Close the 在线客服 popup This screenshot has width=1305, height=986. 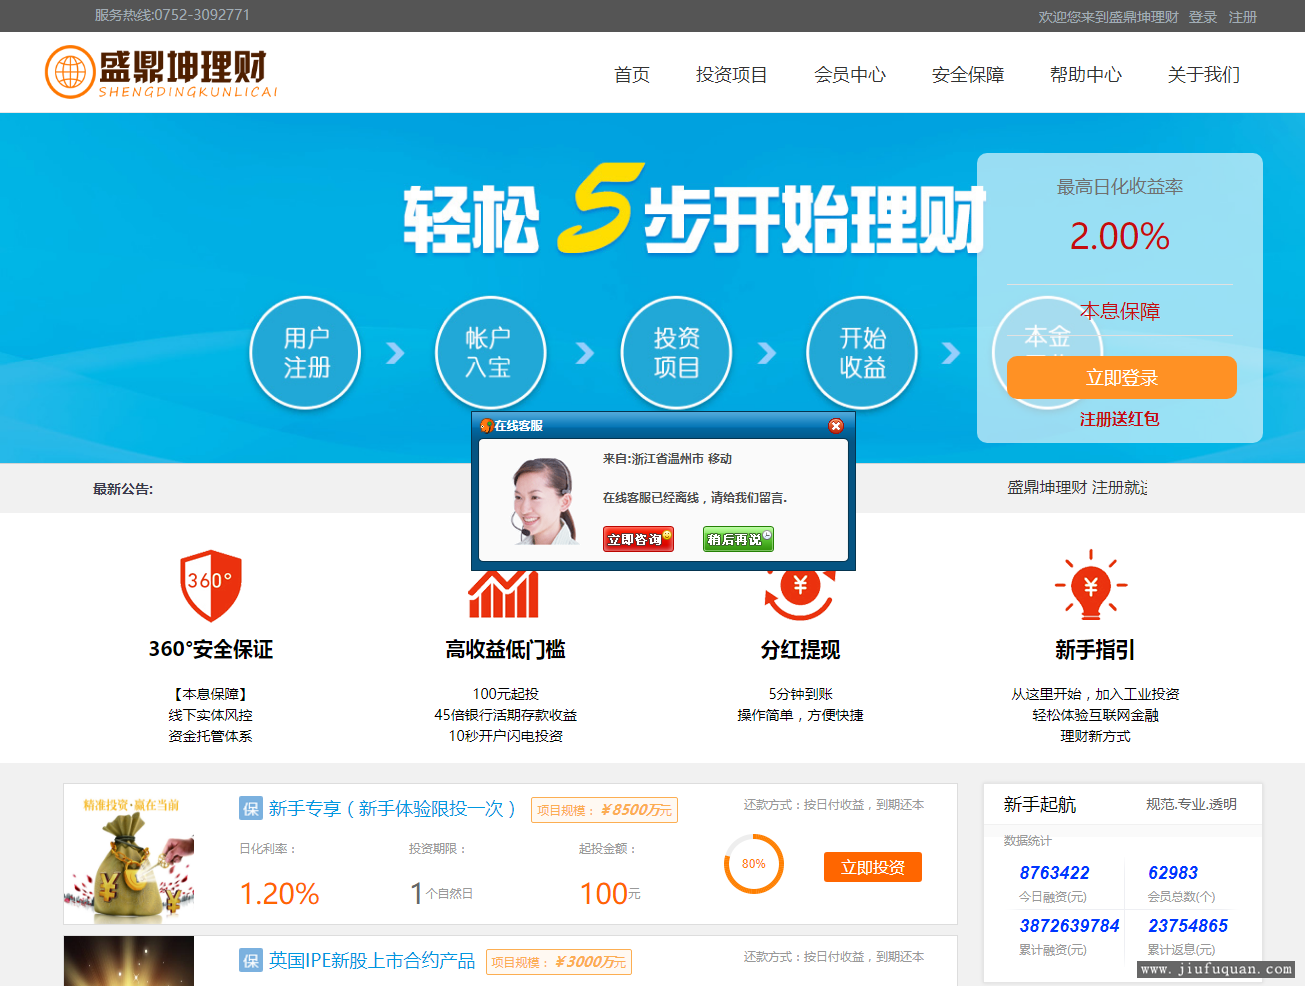click(x=836, y=426)
